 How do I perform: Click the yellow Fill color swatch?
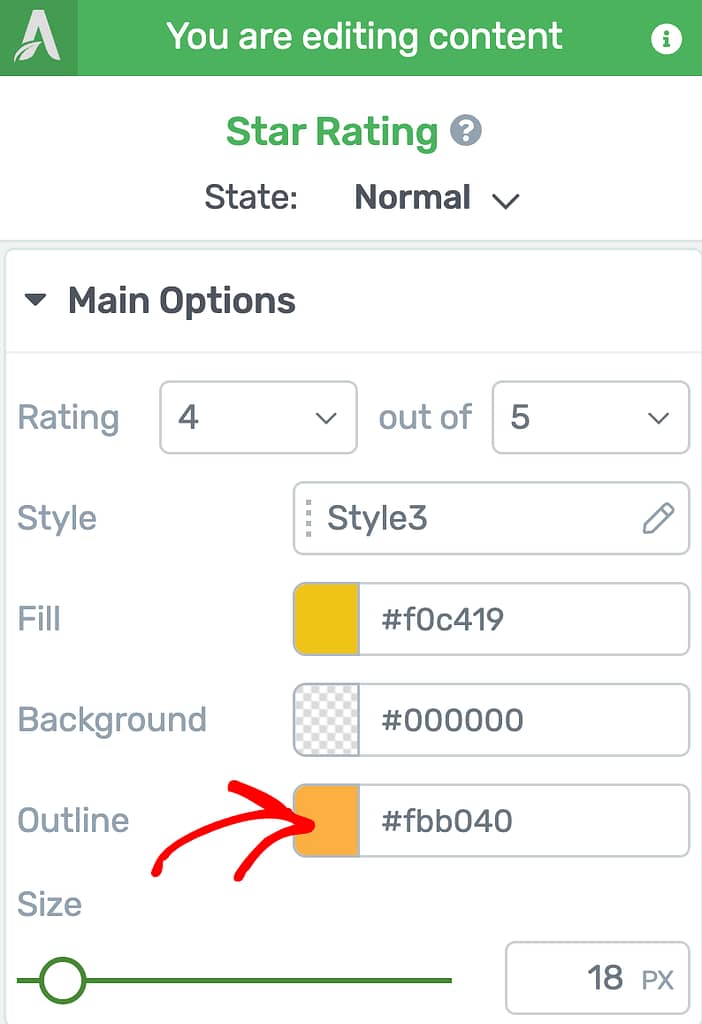tap(327, 619)
